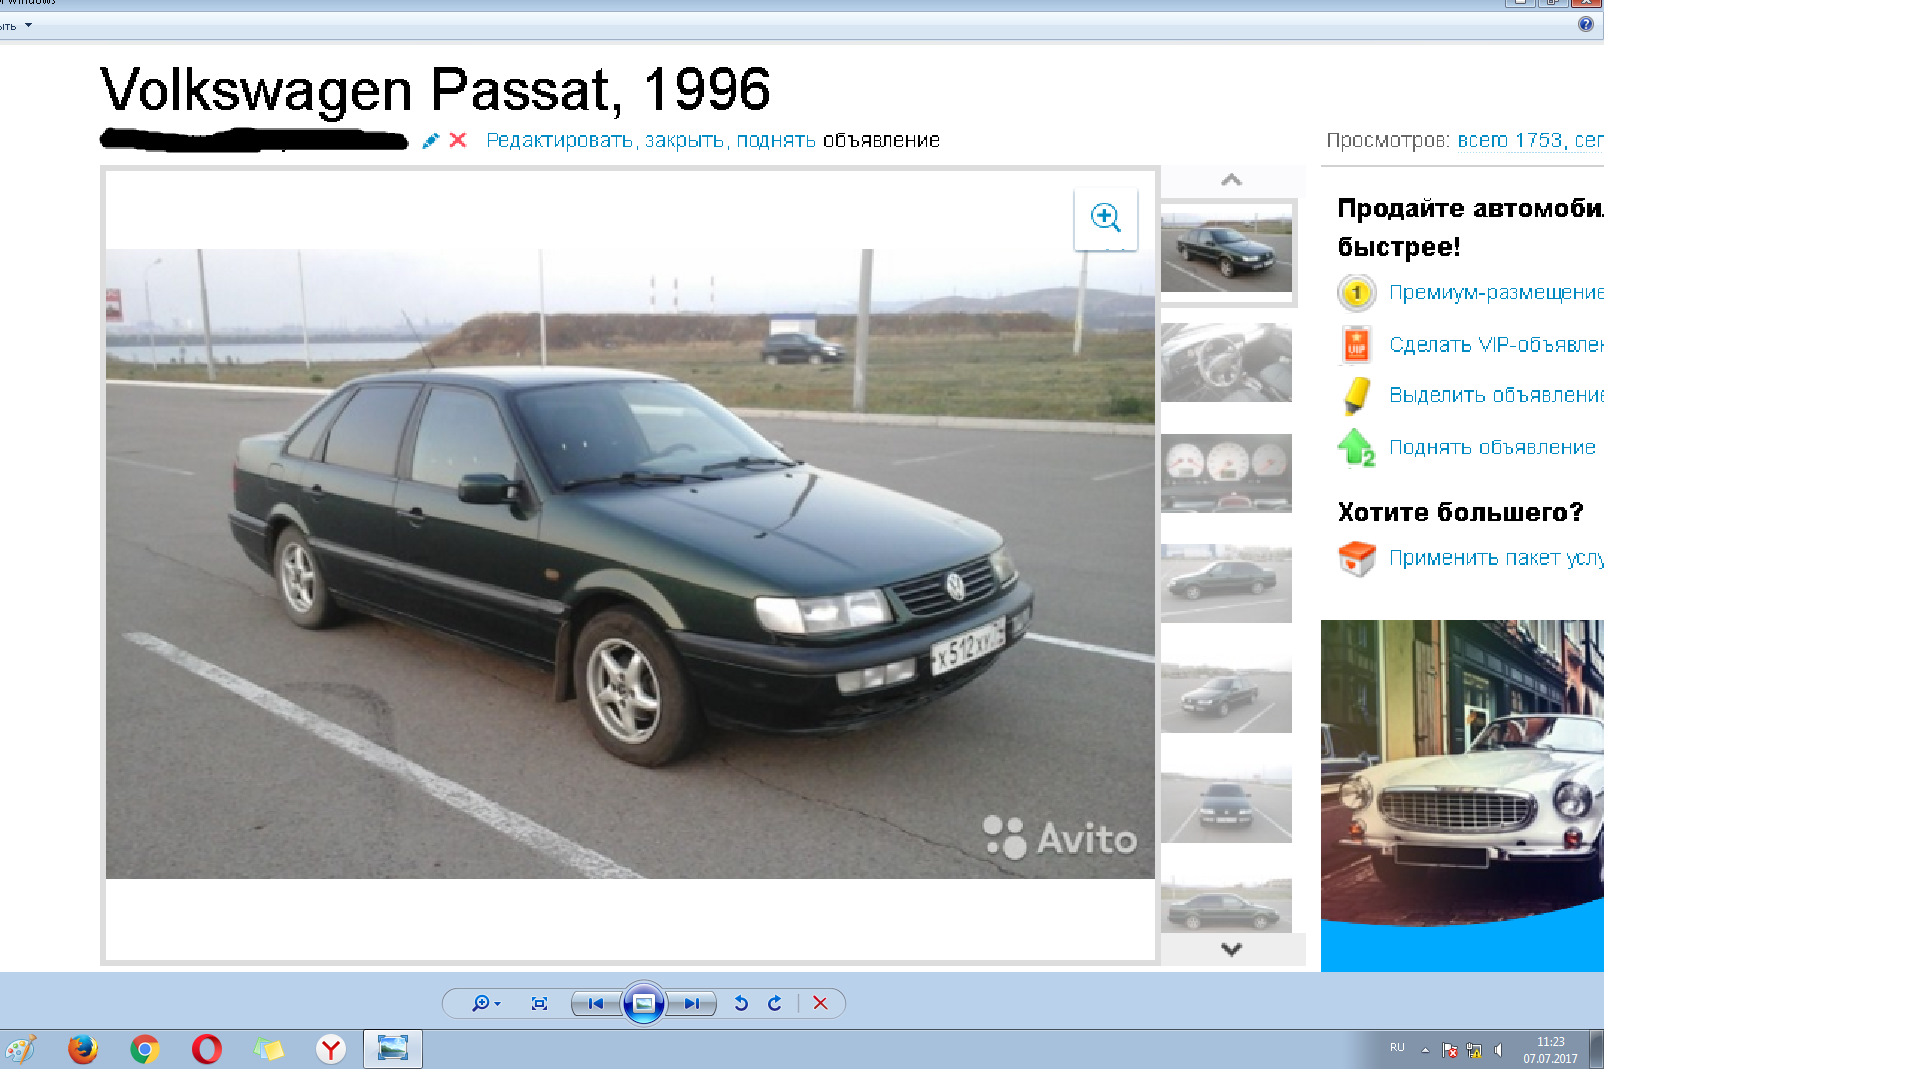1920x1080 pixels.
Task: Click the Премиум-размещение coin icon
Action: click(1356, 293)
